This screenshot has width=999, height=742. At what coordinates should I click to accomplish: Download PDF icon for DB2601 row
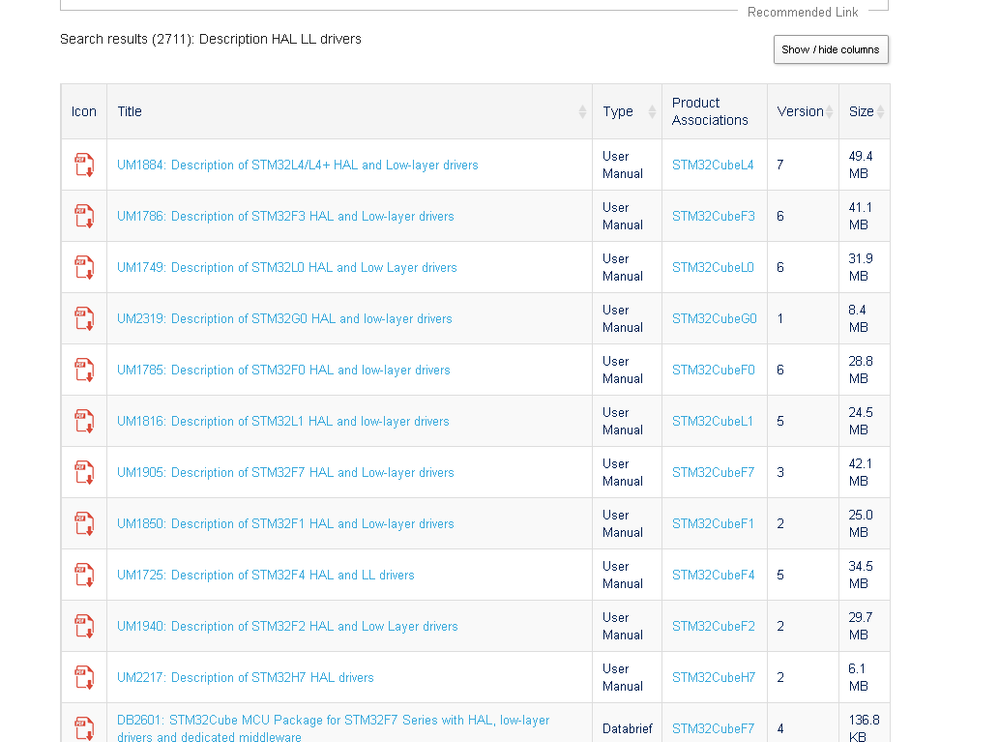pos(84,728)
